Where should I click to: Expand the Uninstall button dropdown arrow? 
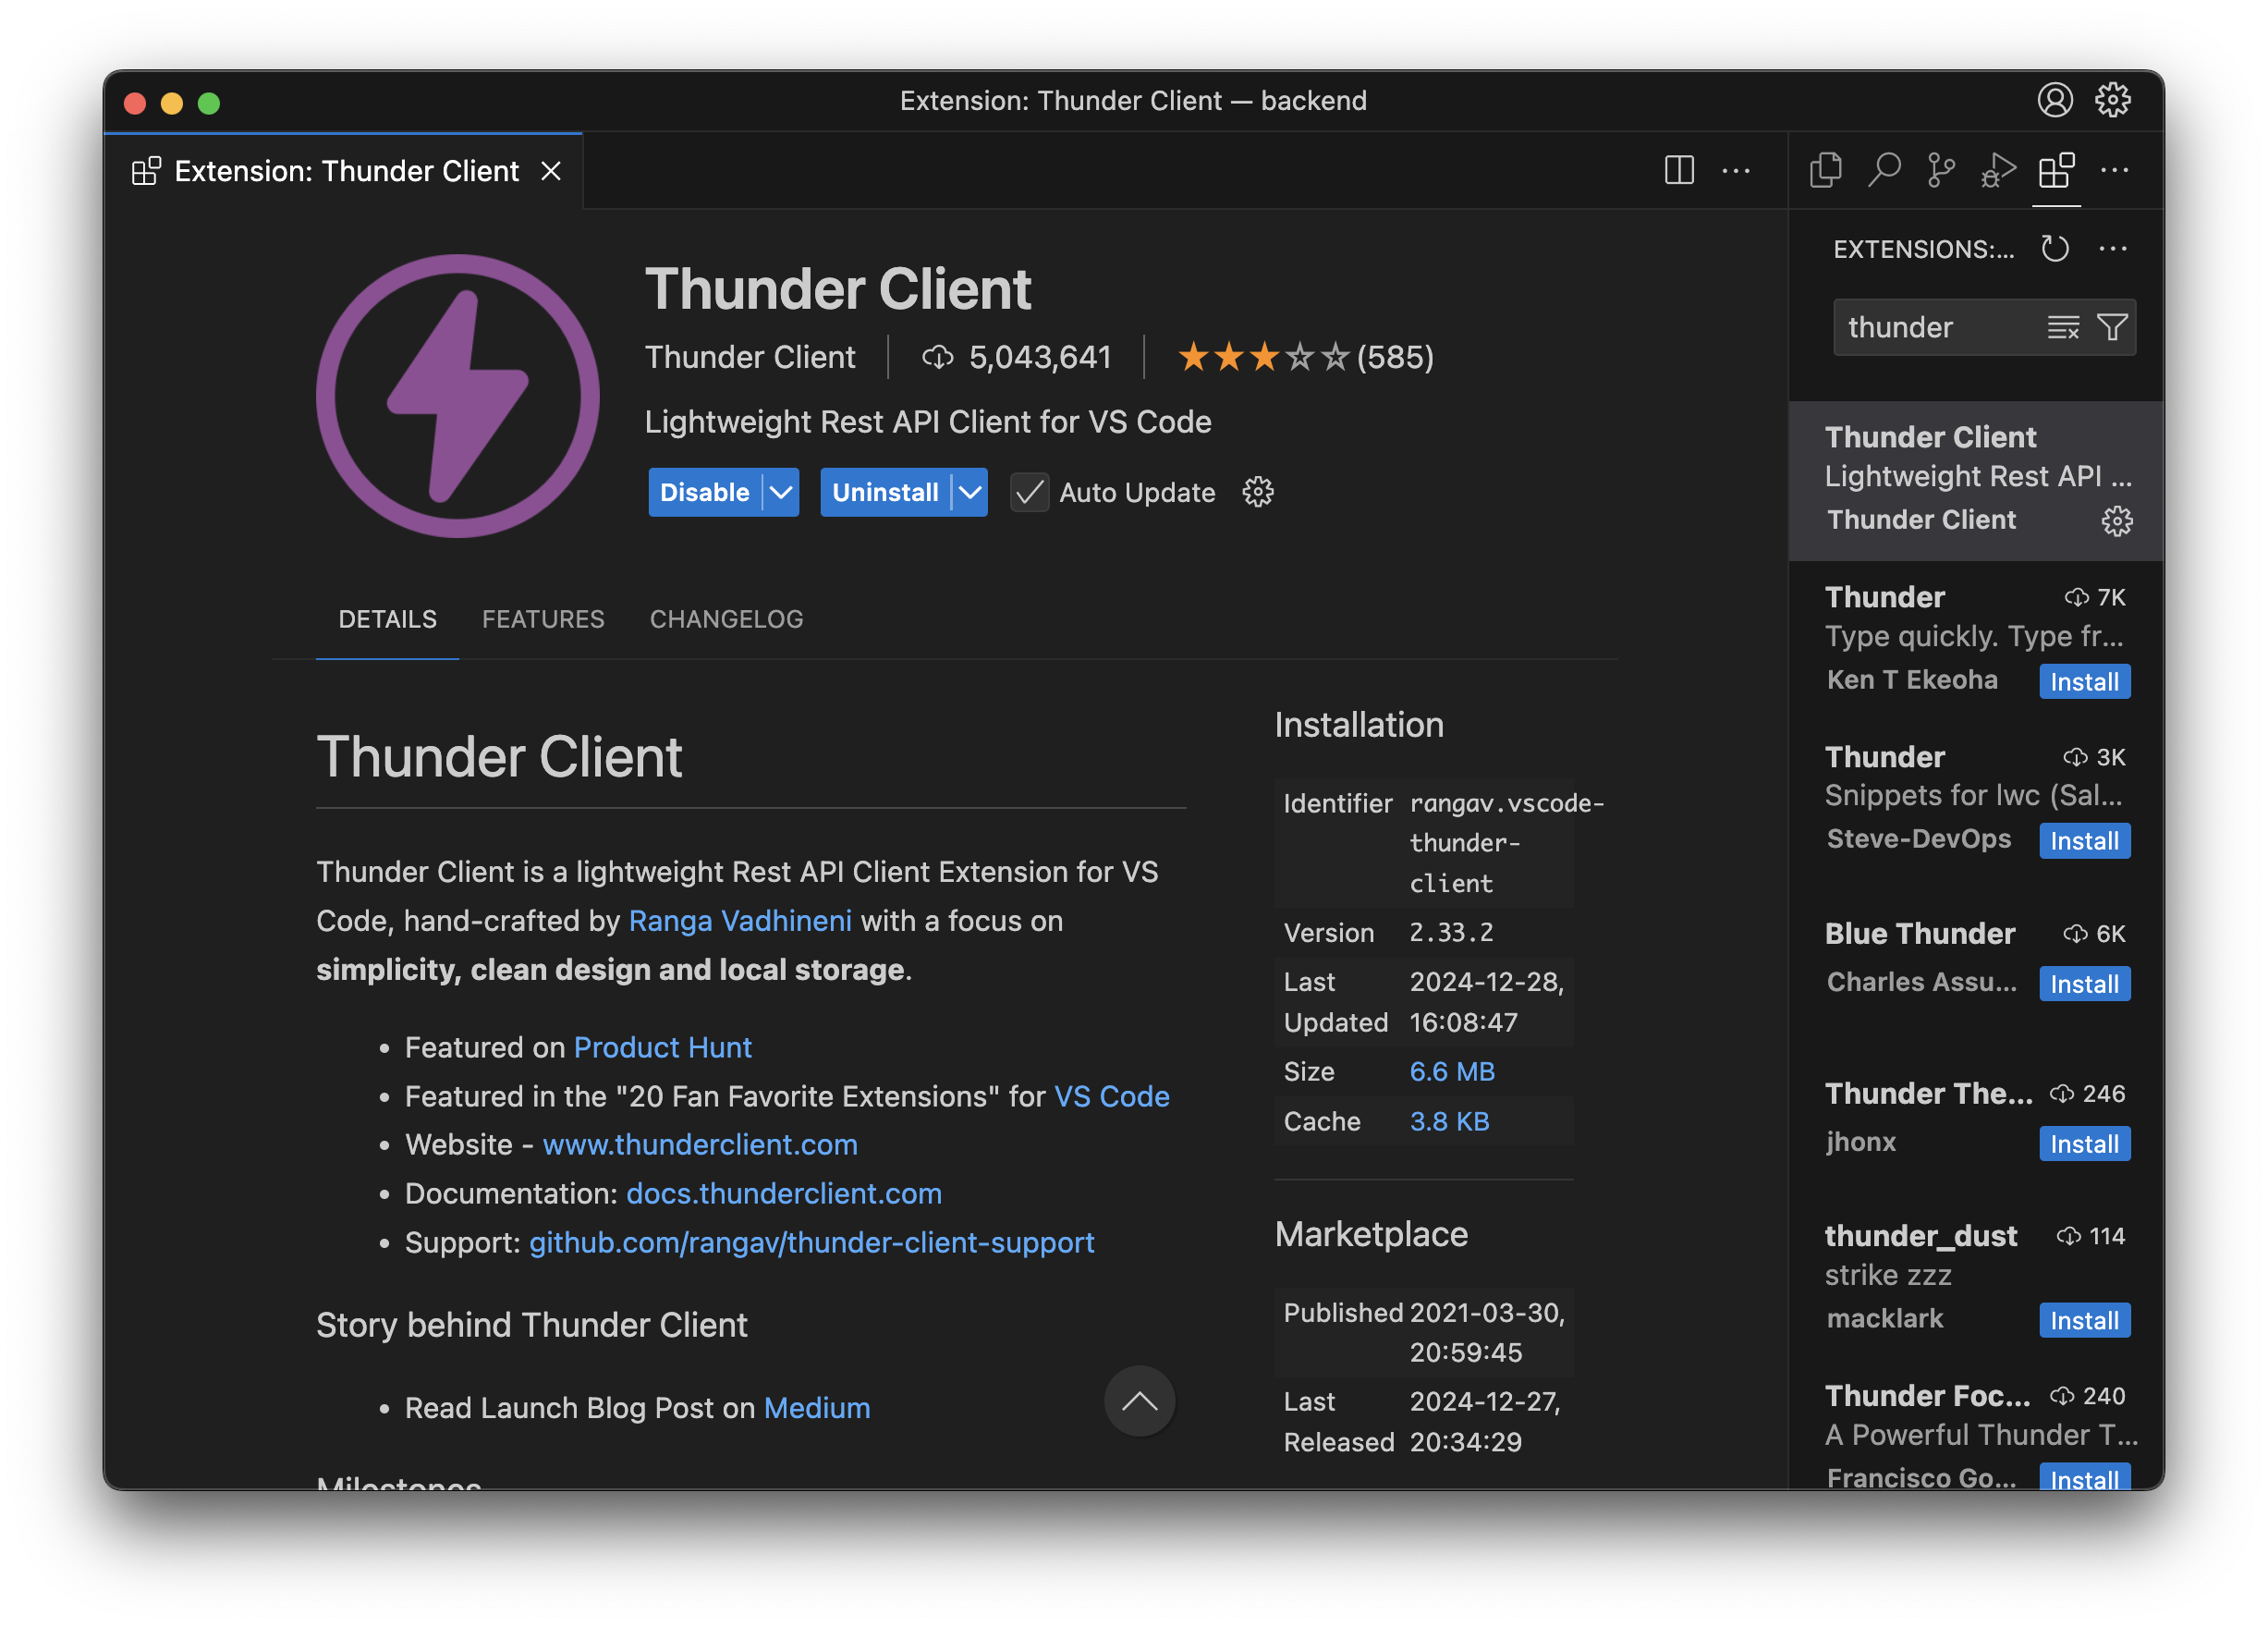click(x=968, y=492)
